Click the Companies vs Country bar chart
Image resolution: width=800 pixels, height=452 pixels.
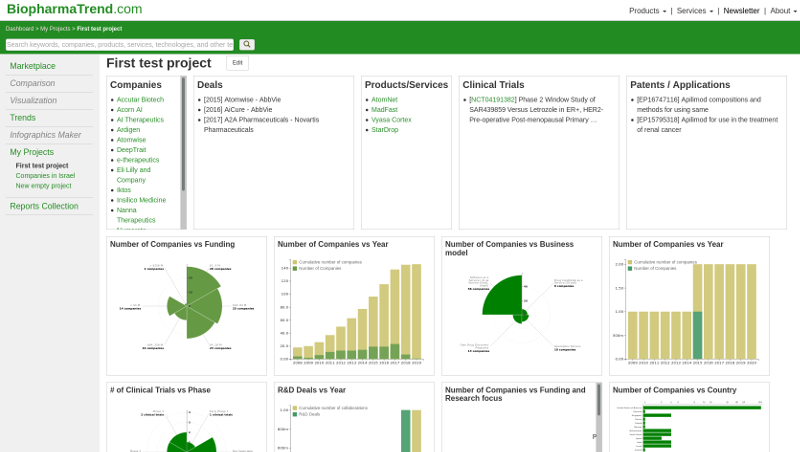(689, 424)
